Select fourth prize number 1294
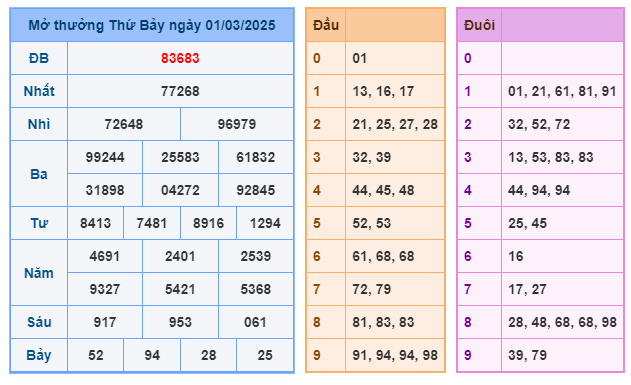 265,223
